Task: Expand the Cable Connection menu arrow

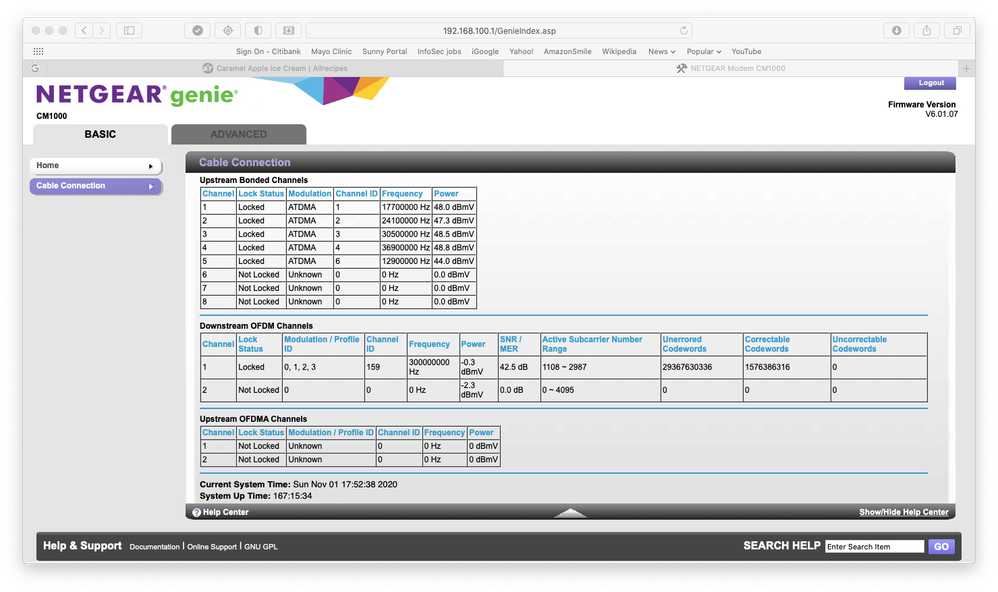Action: tap(151, 187)
